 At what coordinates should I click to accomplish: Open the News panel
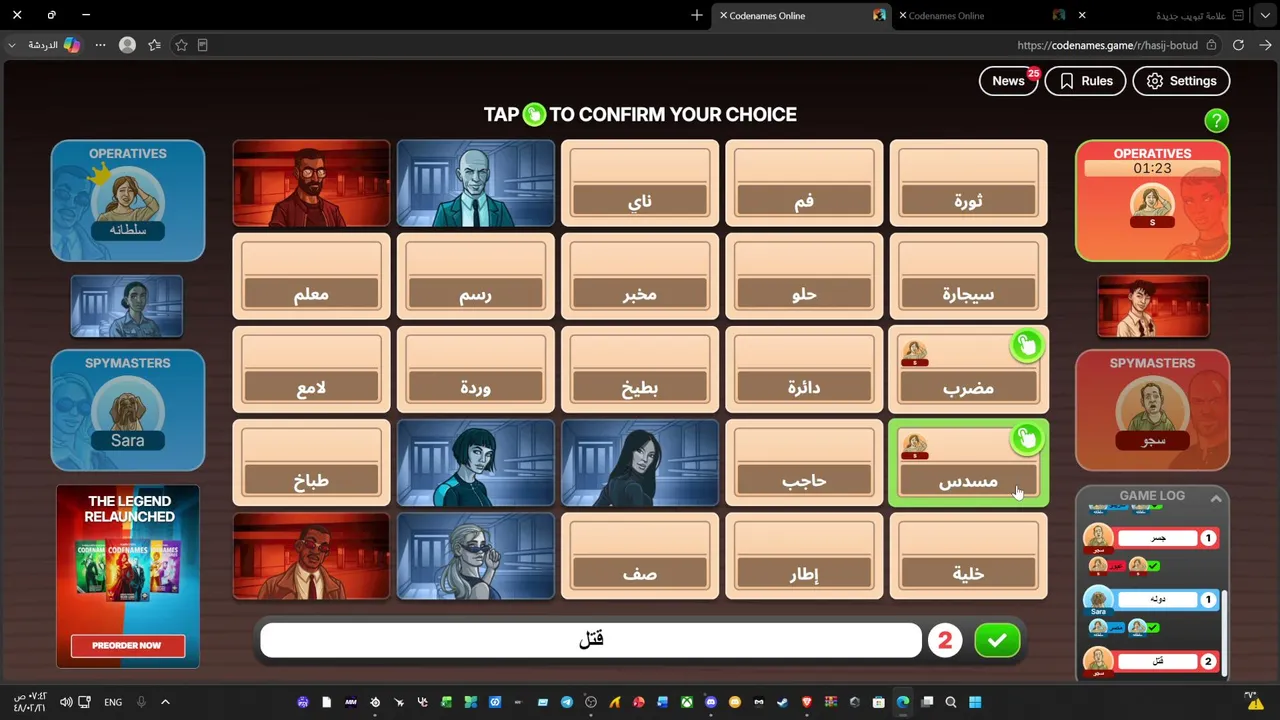pos(1009,81)
